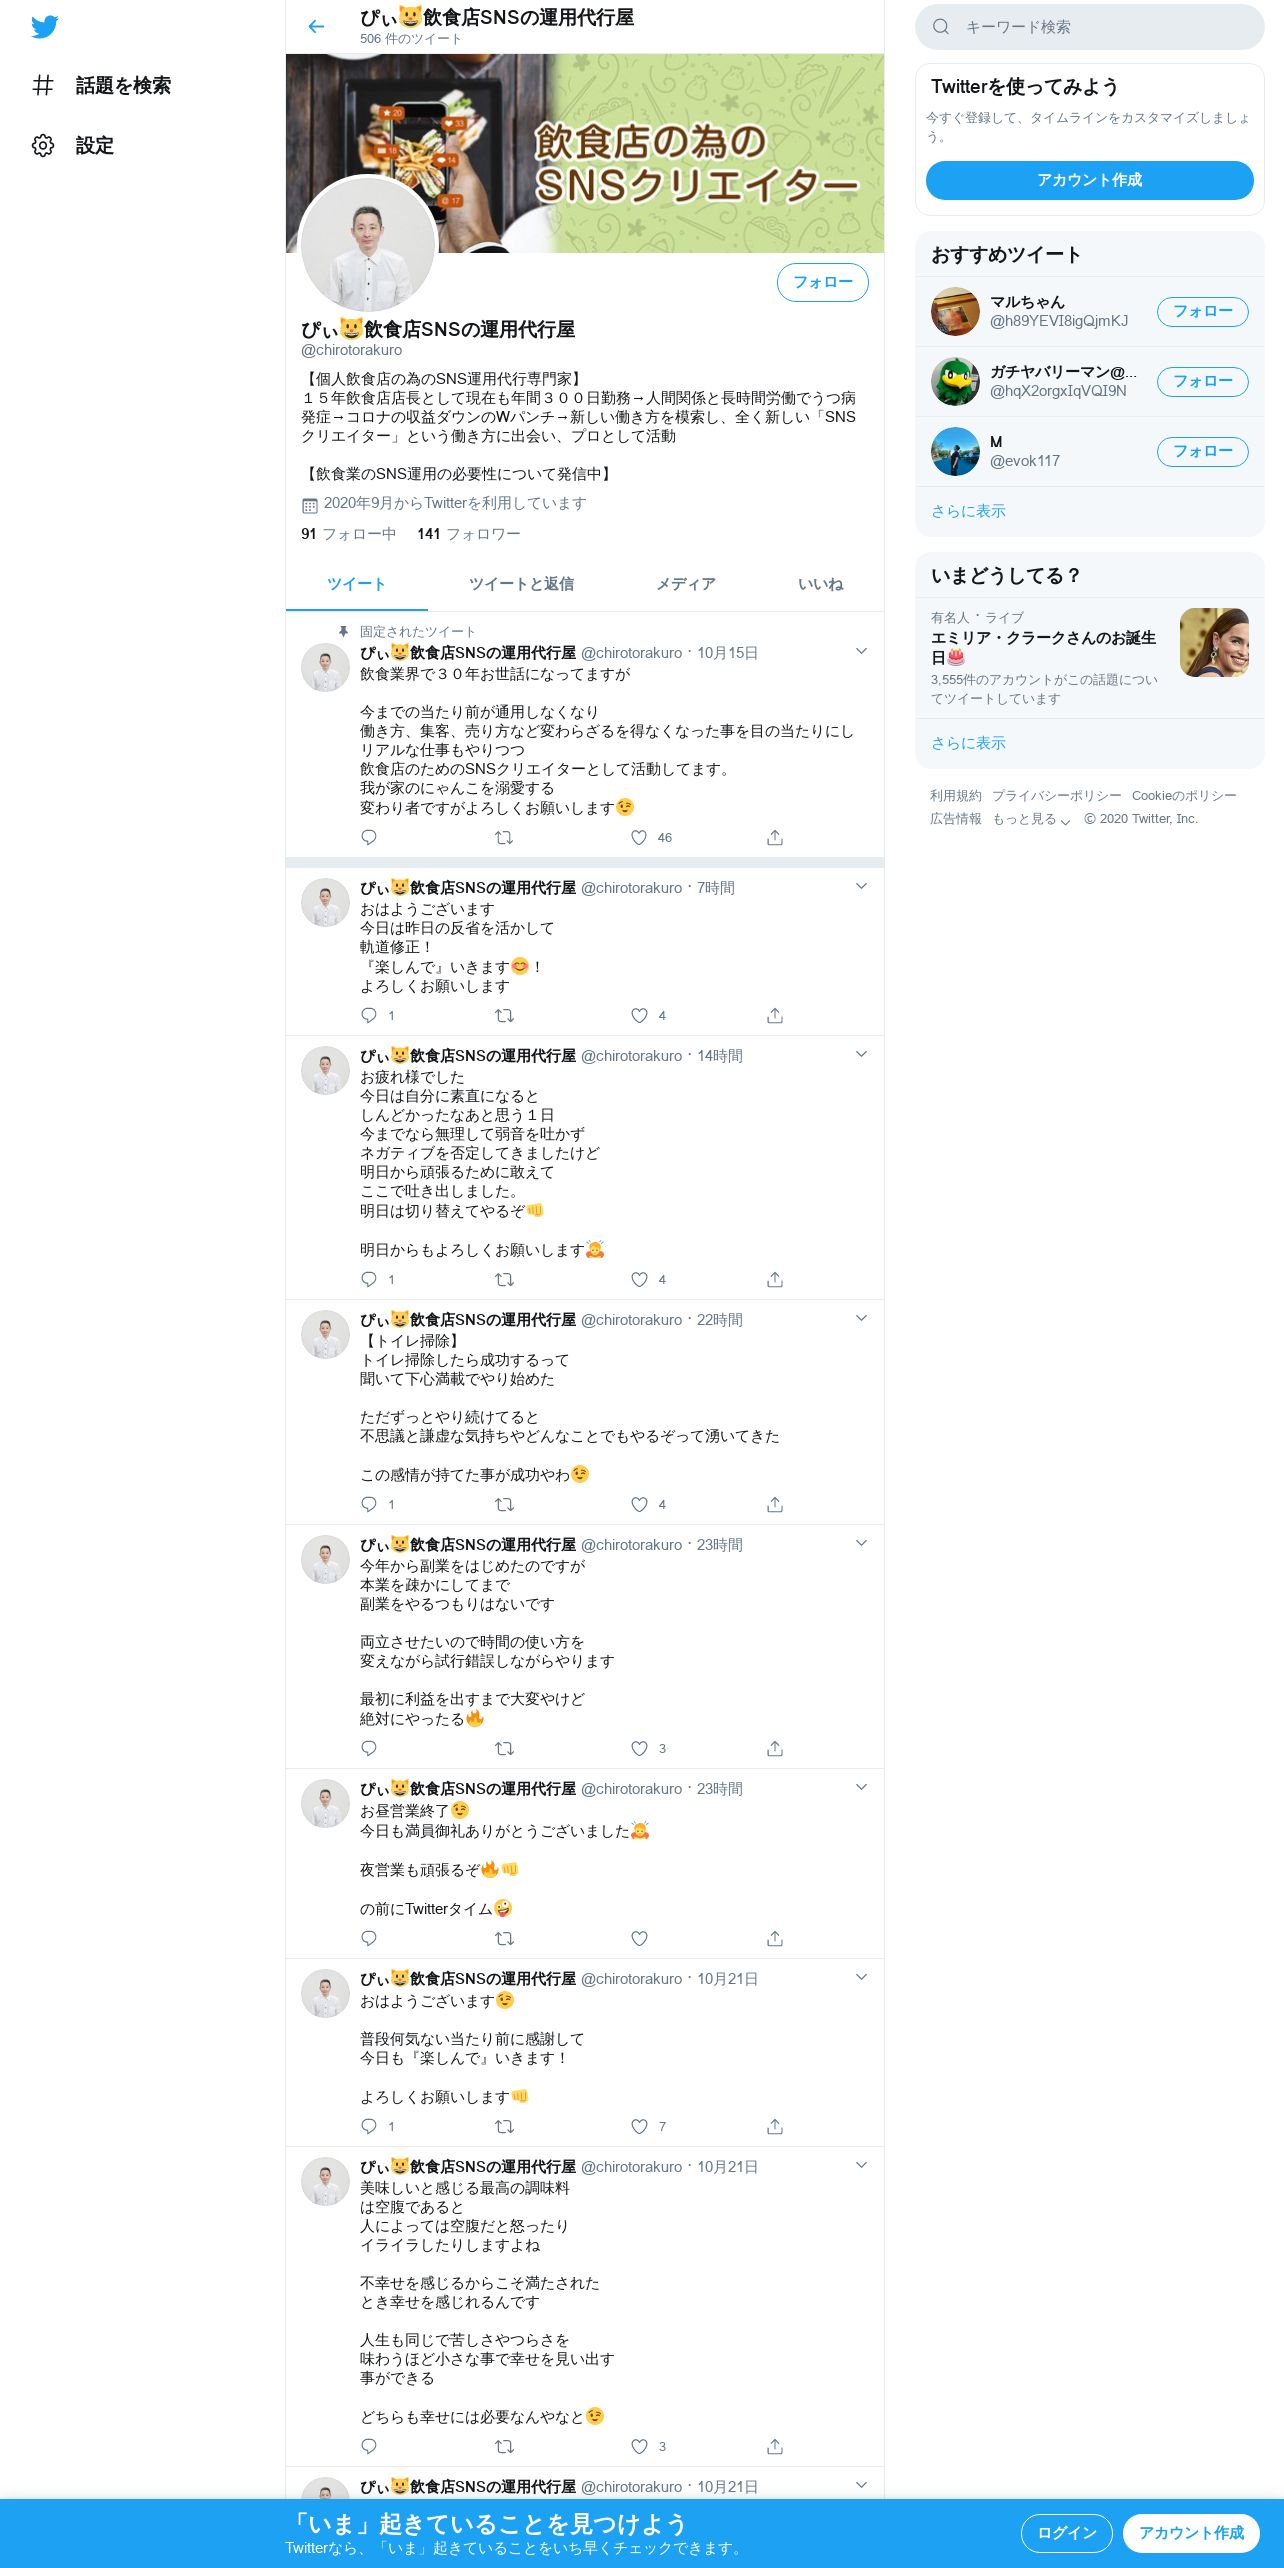
Task: Open settings via the gear icon
Action: [43, 146]
